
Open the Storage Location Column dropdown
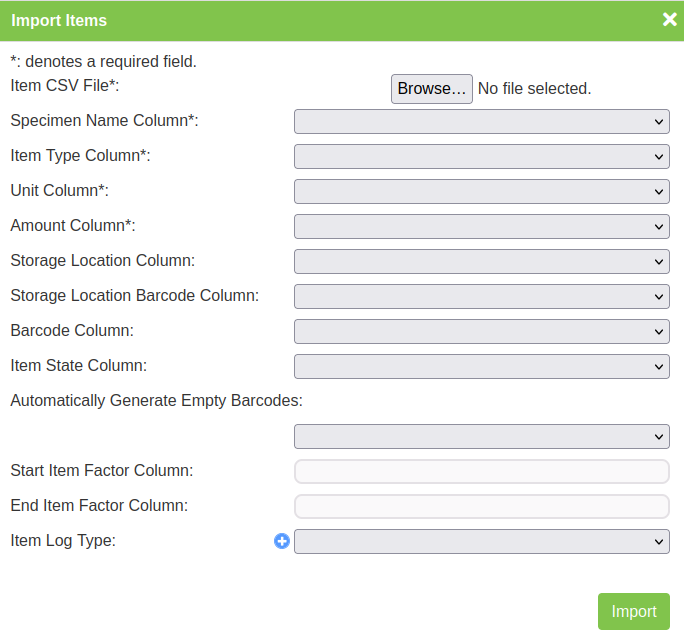481,261
